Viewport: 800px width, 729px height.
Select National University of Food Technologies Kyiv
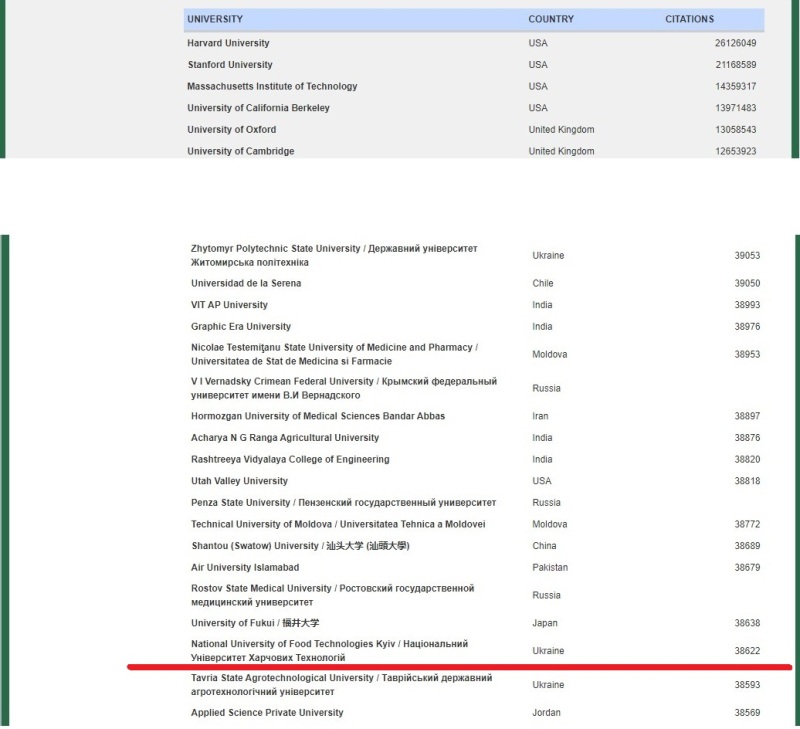[330, 651]
